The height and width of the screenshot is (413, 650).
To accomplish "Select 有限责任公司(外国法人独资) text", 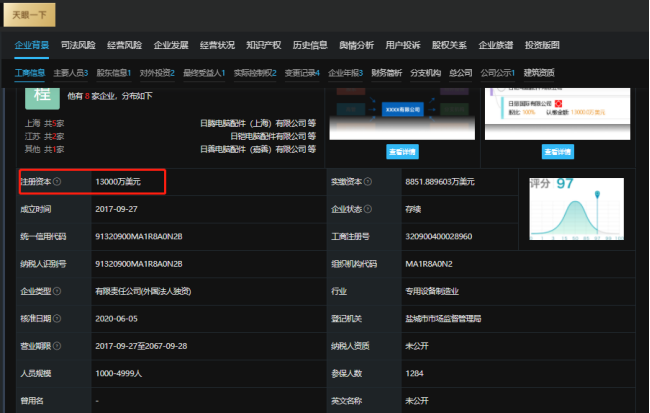I will click(x=143, y=291).
